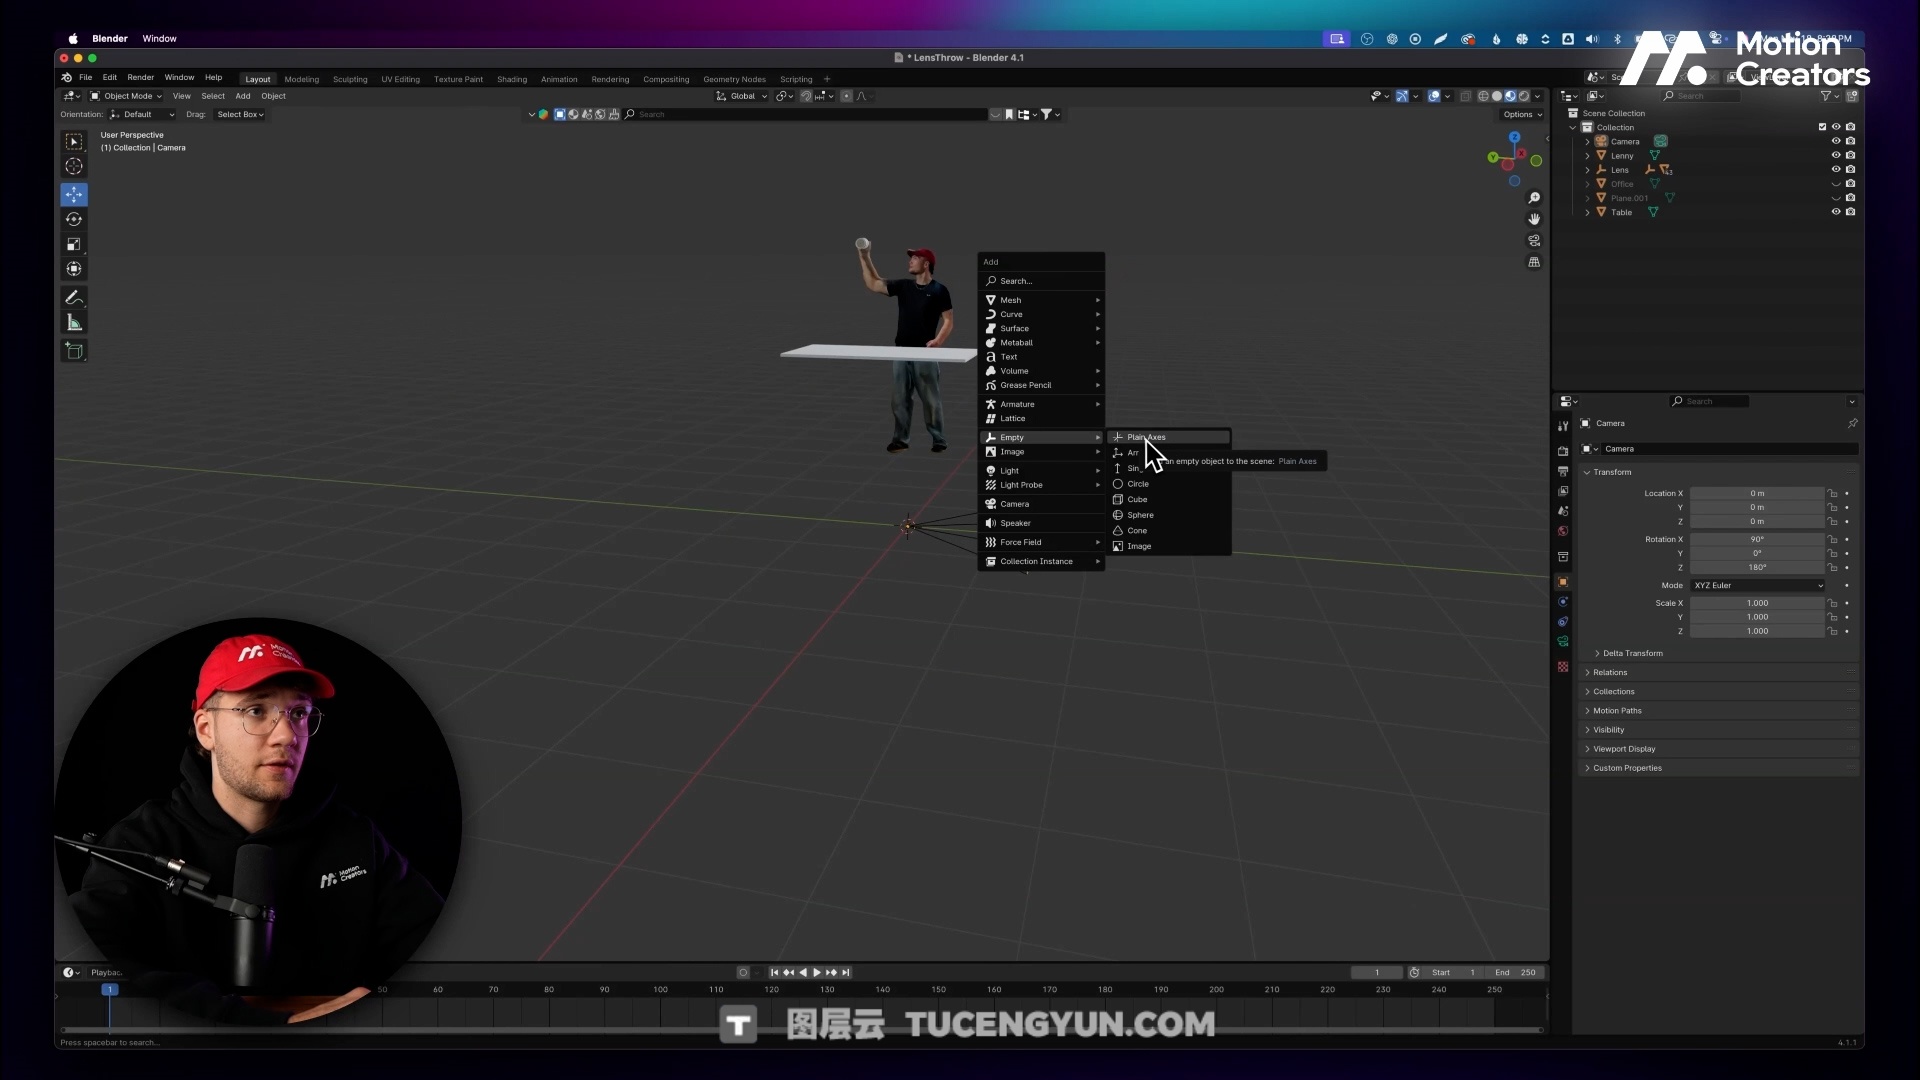This screenshot has width=1920, height=1080.
Task: Open the Tool properties tab
Action: (1563, 426)
